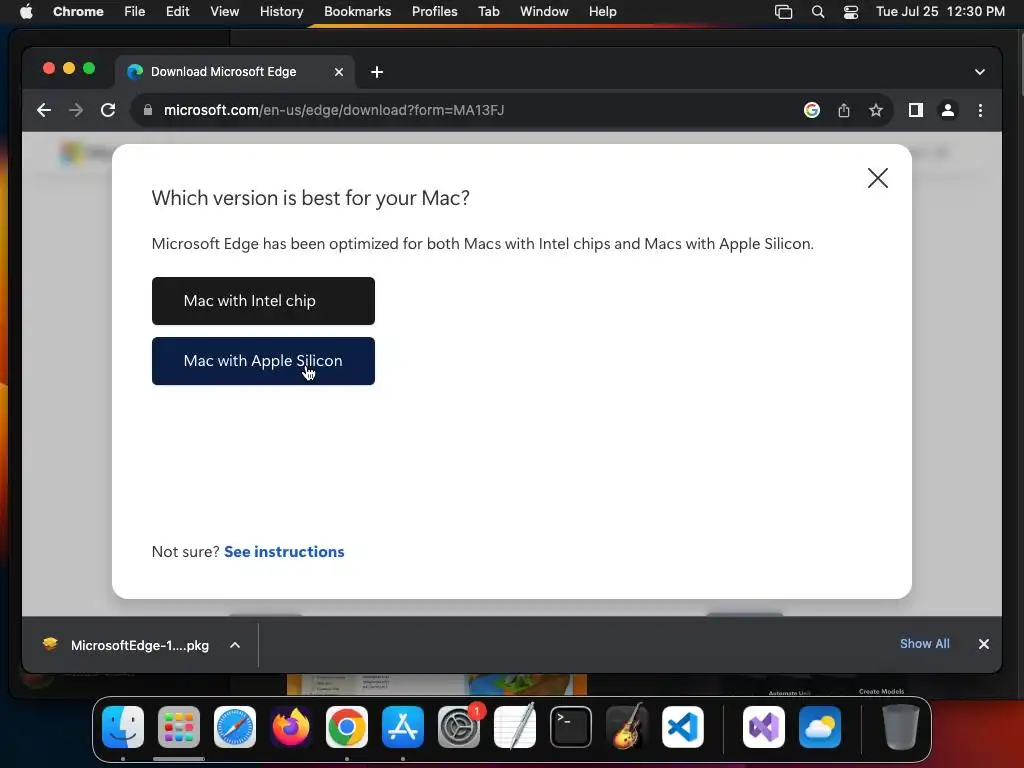Click Chrome icon in the Dock

(x=347, y=727)
